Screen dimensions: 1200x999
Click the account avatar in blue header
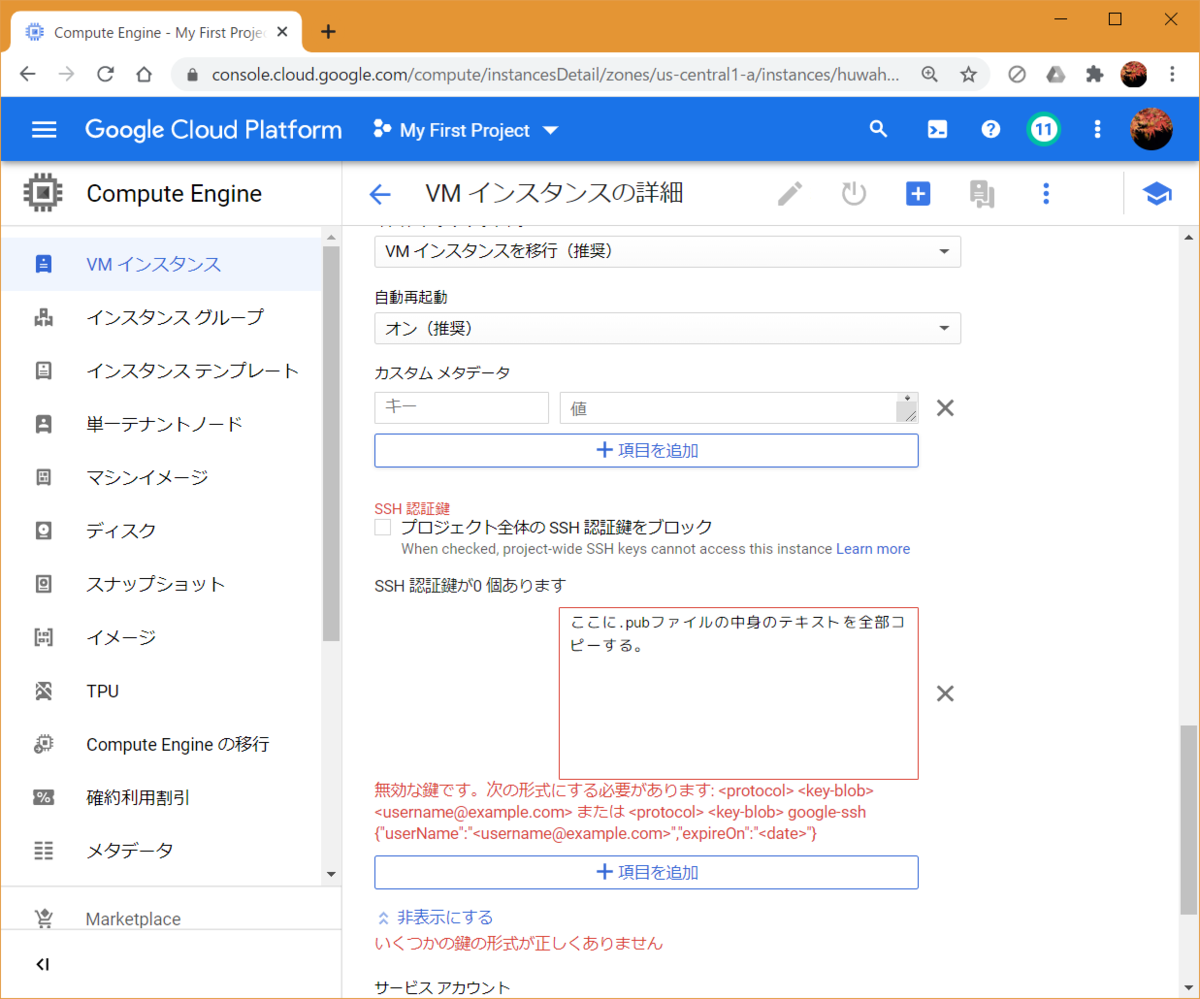[x=1151, y=130]
